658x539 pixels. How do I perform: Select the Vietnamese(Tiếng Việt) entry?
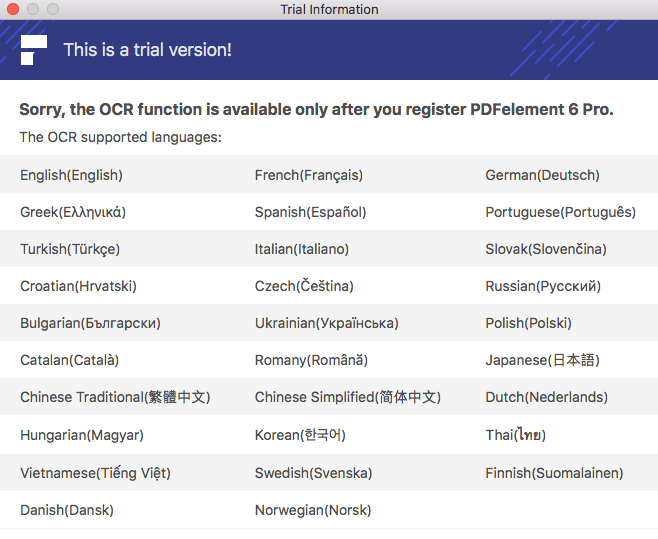tap(95, 473)
